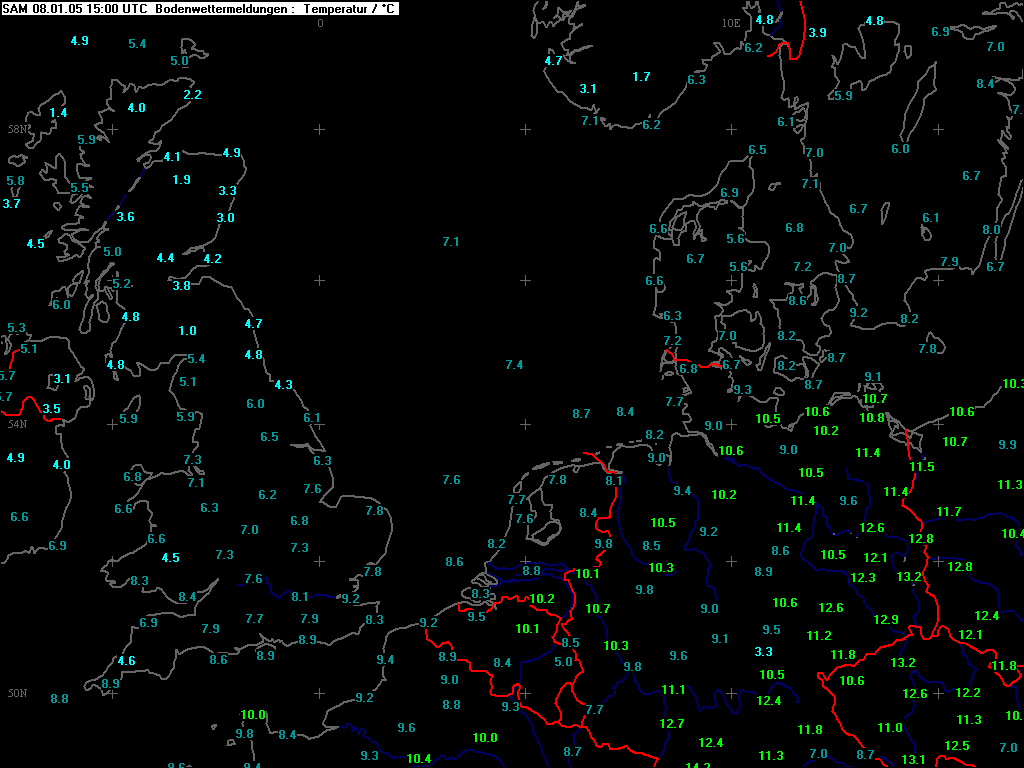Select the green 12.7 temperature reading
Viewport: 1024px width, 768px height.
672,723
